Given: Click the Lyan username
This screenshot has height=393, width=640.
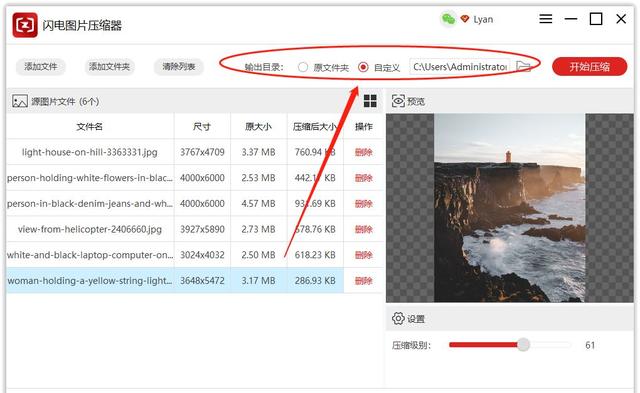Looking at the screenshot, I should (483, 19).
